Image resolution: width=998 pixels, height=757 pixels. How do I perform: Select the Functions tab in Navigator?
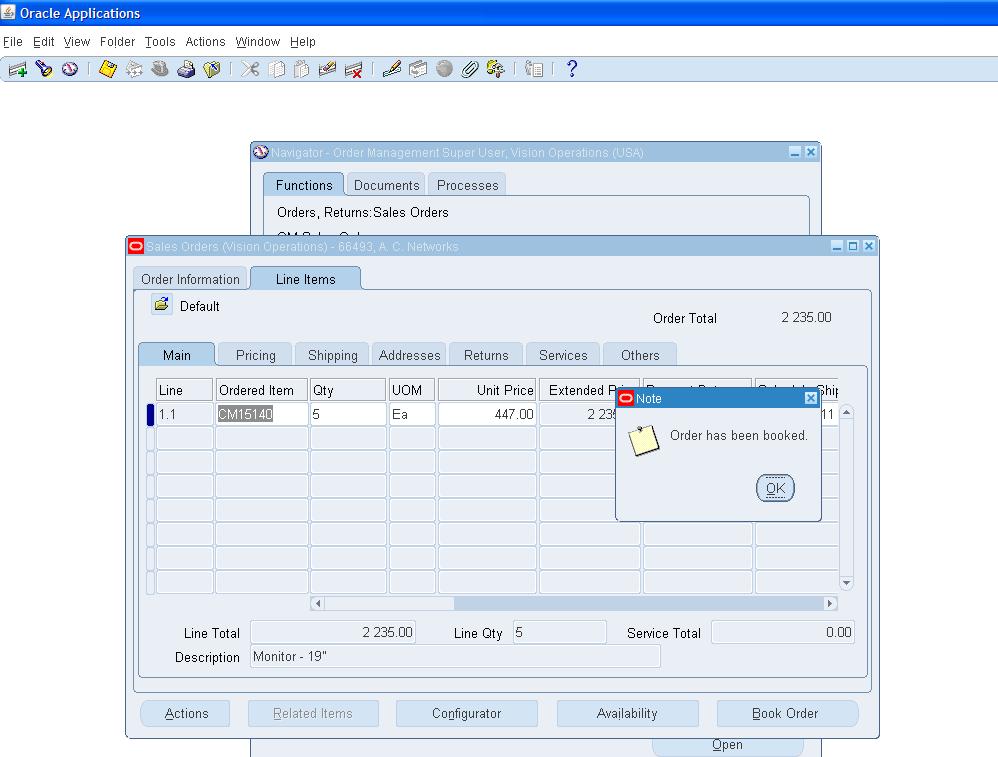pos(304,185)
